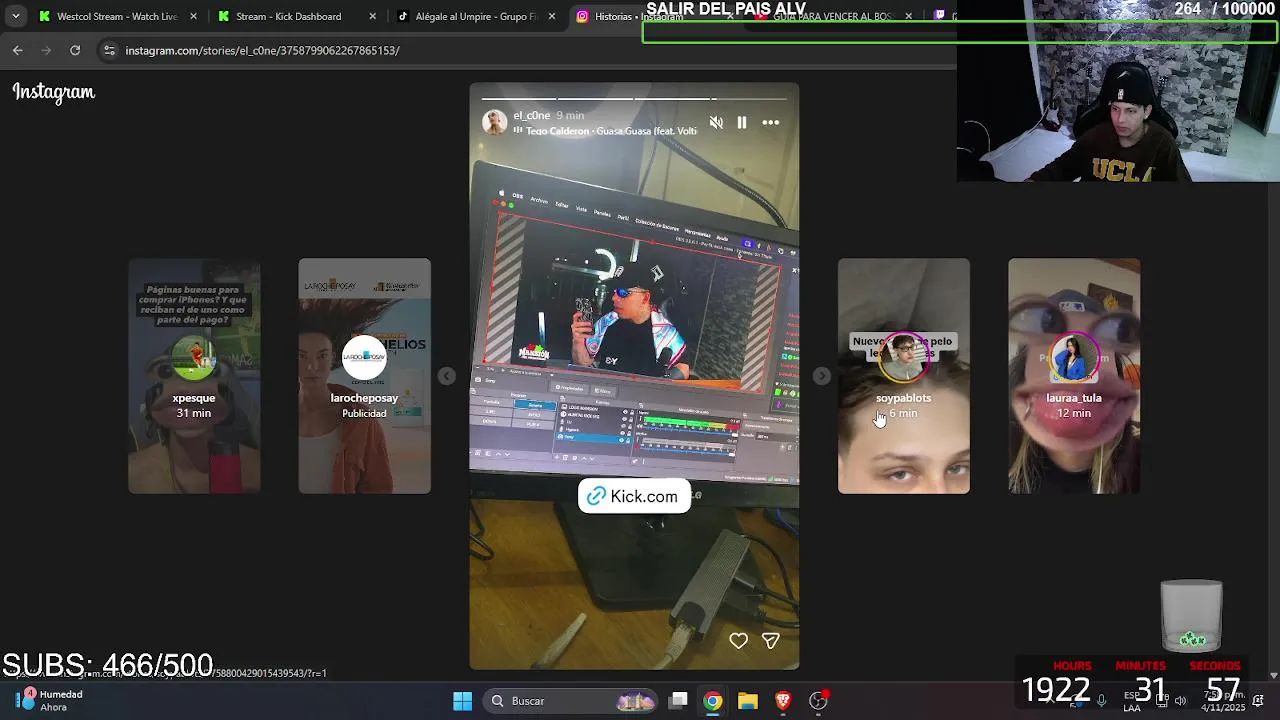
Task: Close the Westcol Stream tab
Action: click(x=194, y=16)
